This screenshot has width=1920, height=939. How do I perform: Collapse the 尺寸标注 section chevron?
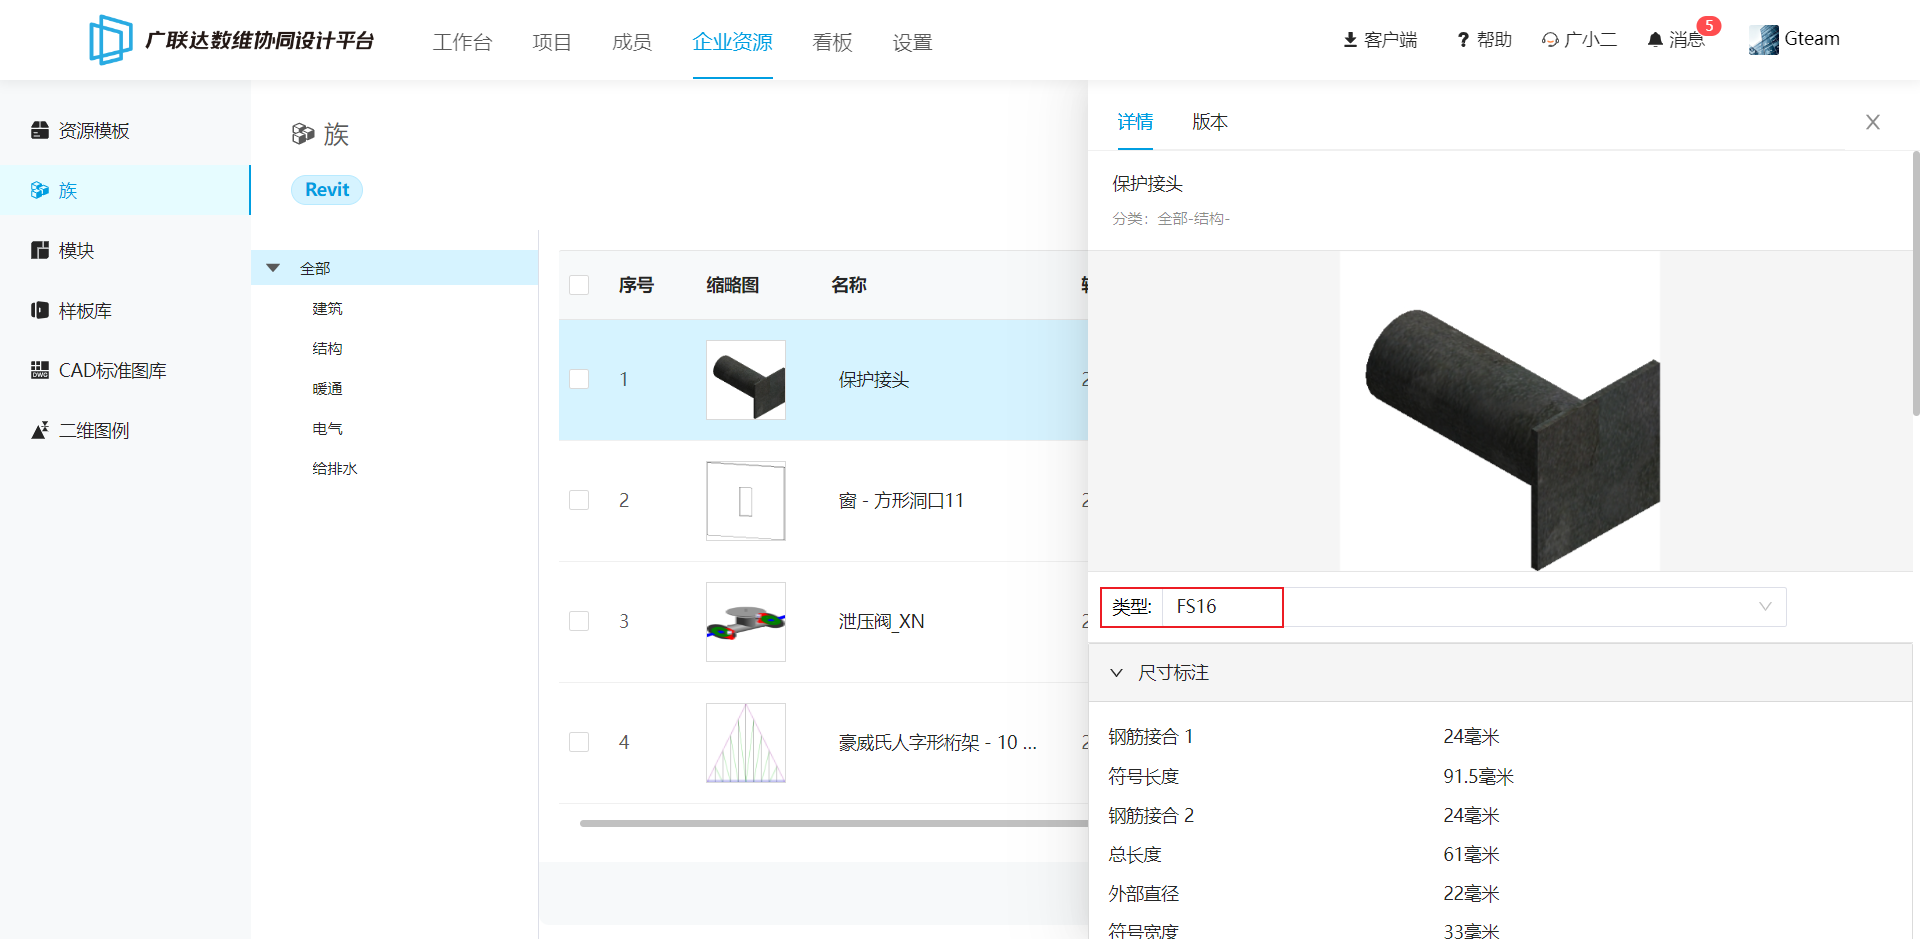point(1117,673)
